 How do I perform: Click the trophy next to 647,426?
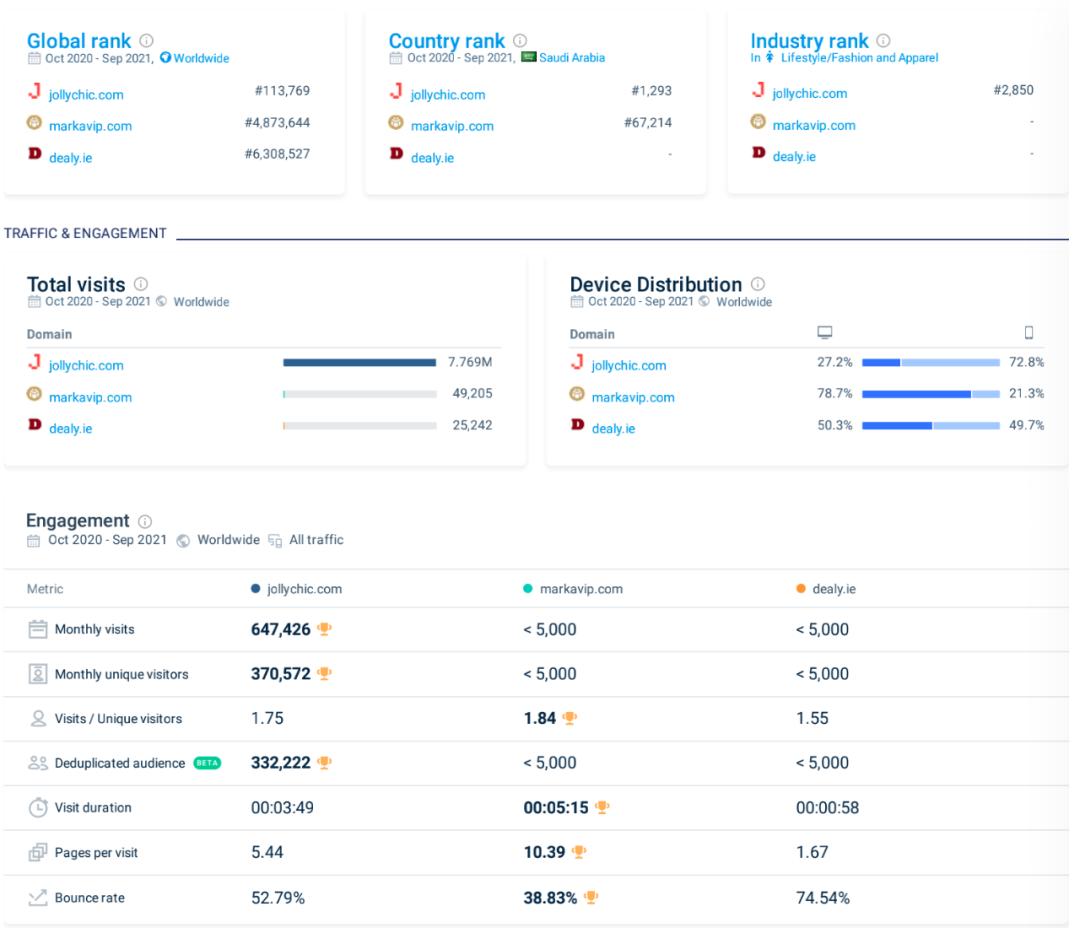pos(324,628)
